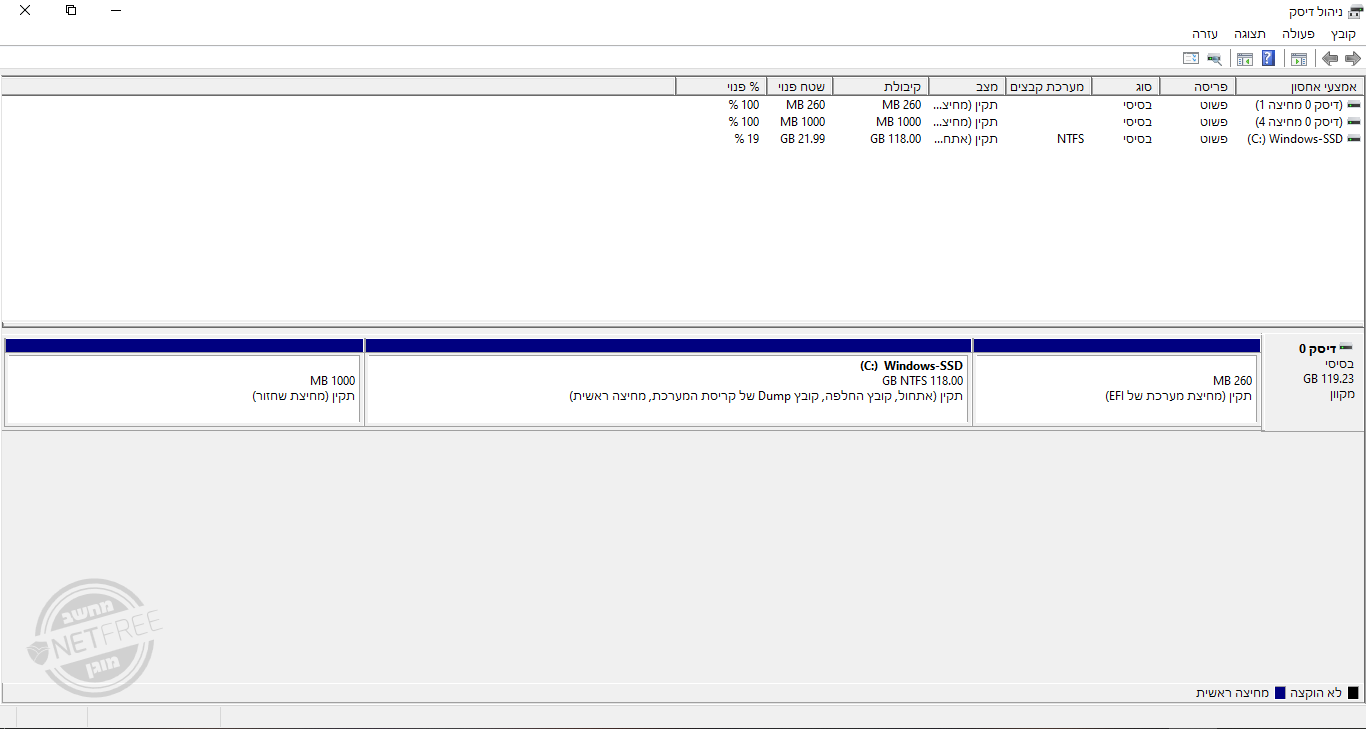Click the blue מחיצה ראשית legend swatch
The width and height of the screenshot is (1366, 729).
[x=1279, y=693]
